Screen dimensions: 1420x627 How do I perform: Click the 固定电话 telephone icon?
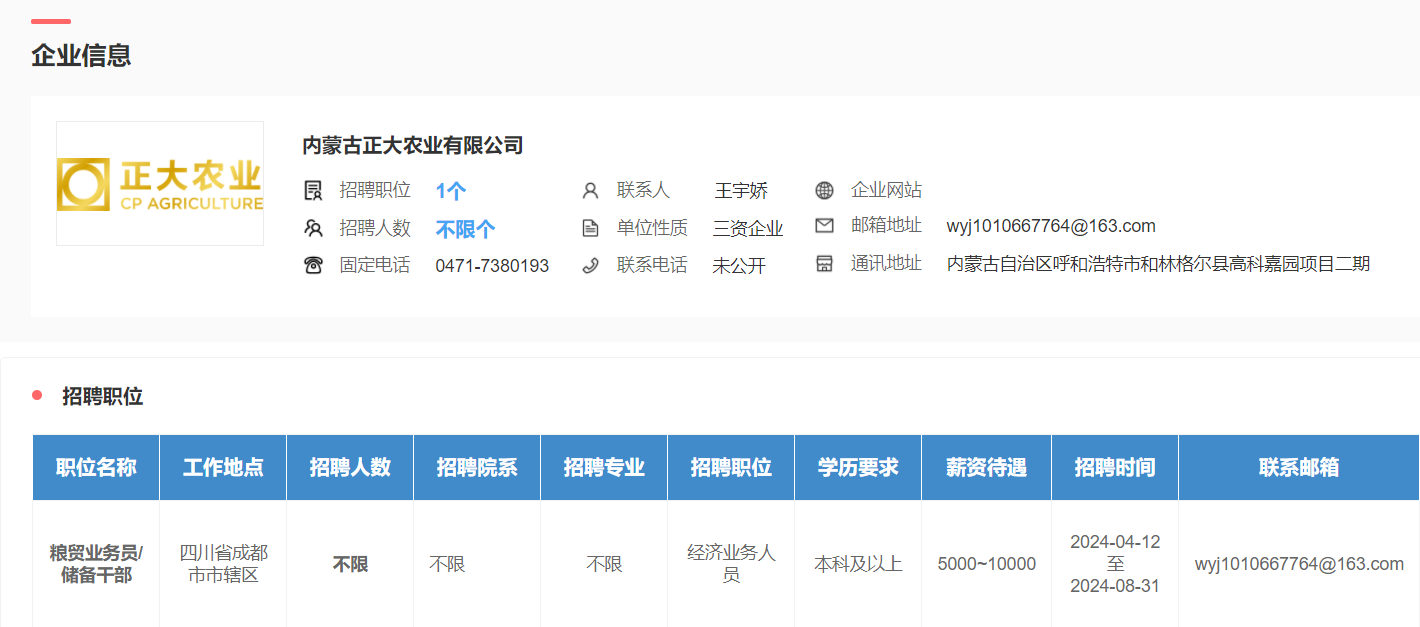click(x=313, y=265)
